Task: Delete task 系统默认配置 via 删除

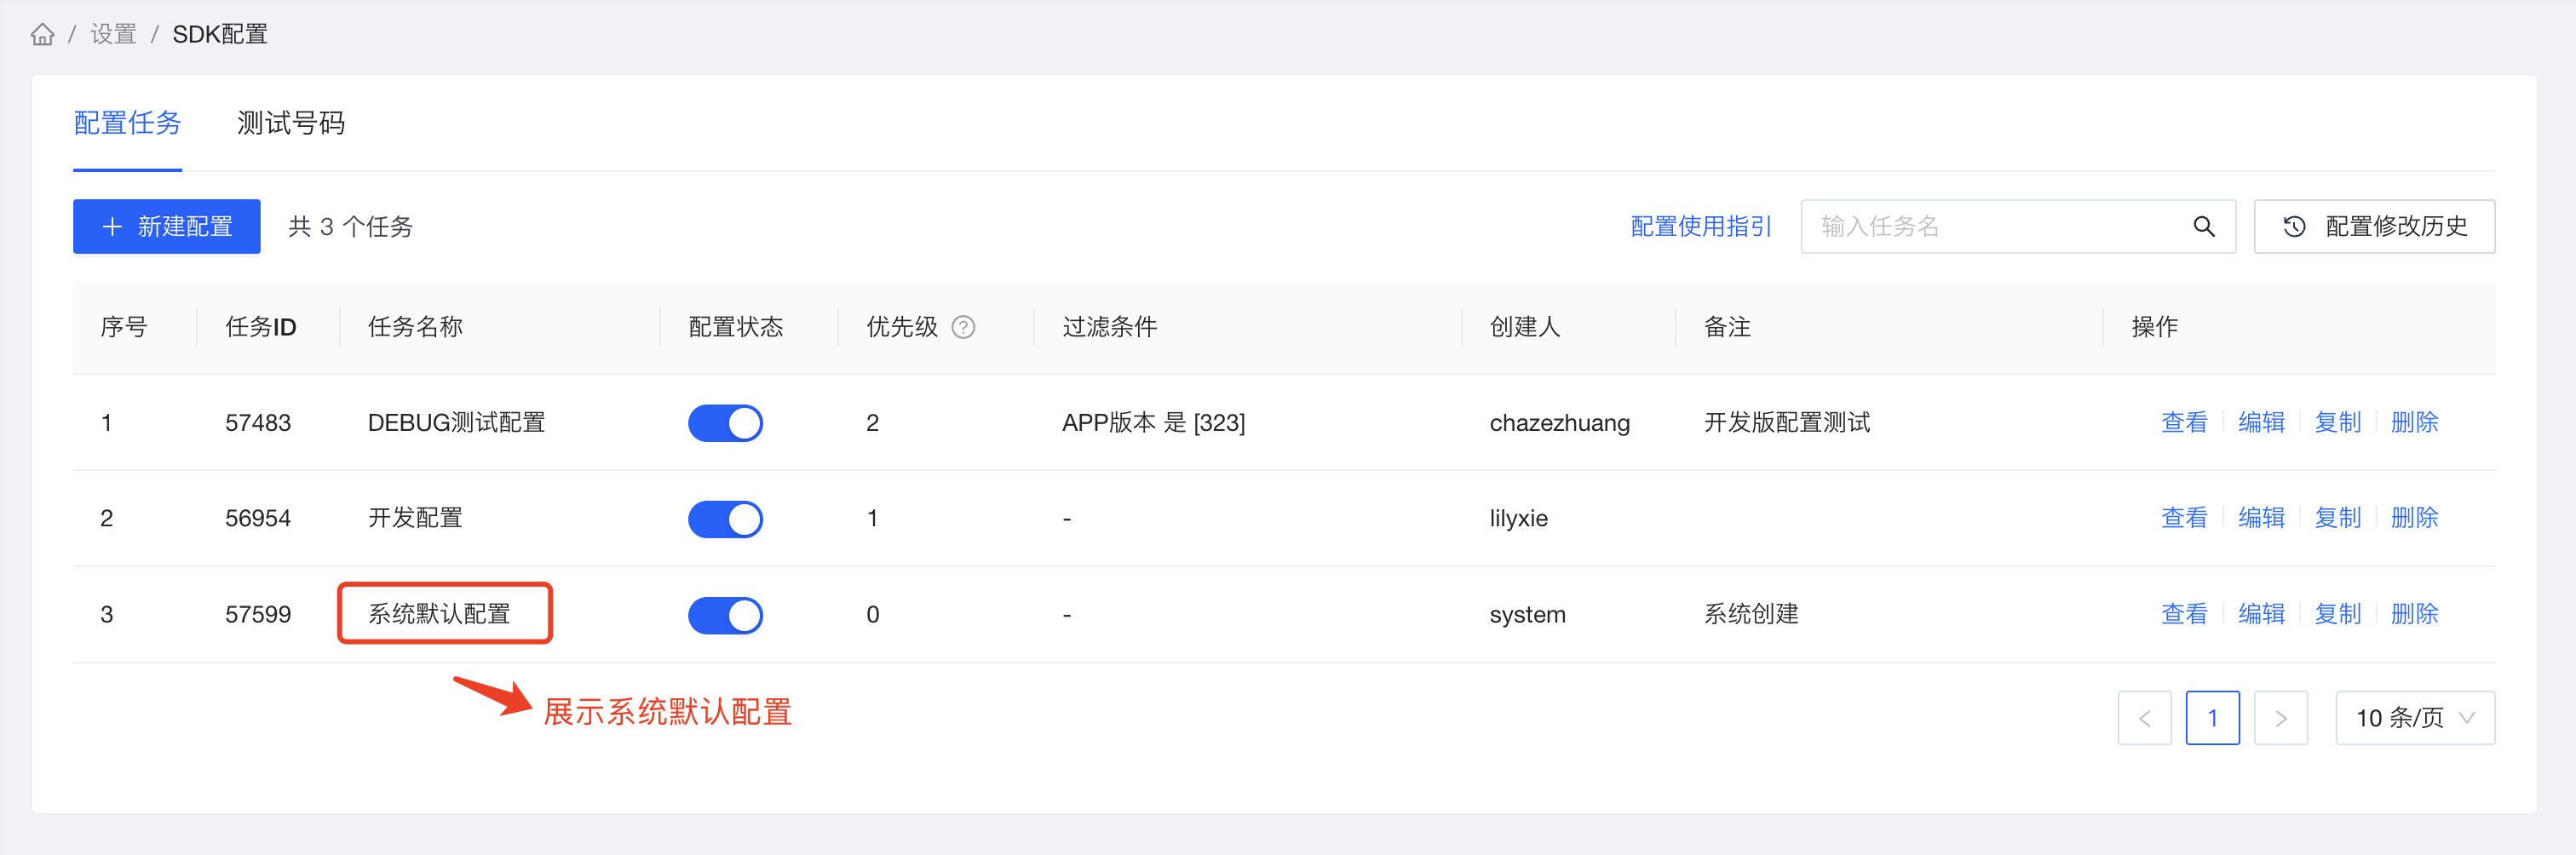Action: point(2414,614)
